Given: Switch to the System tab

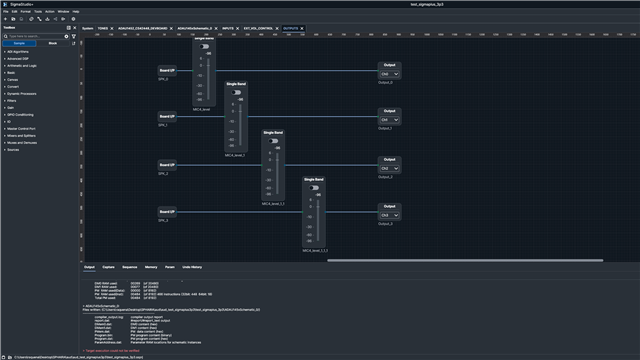Looking at the screenshot, I should point(88,29).
